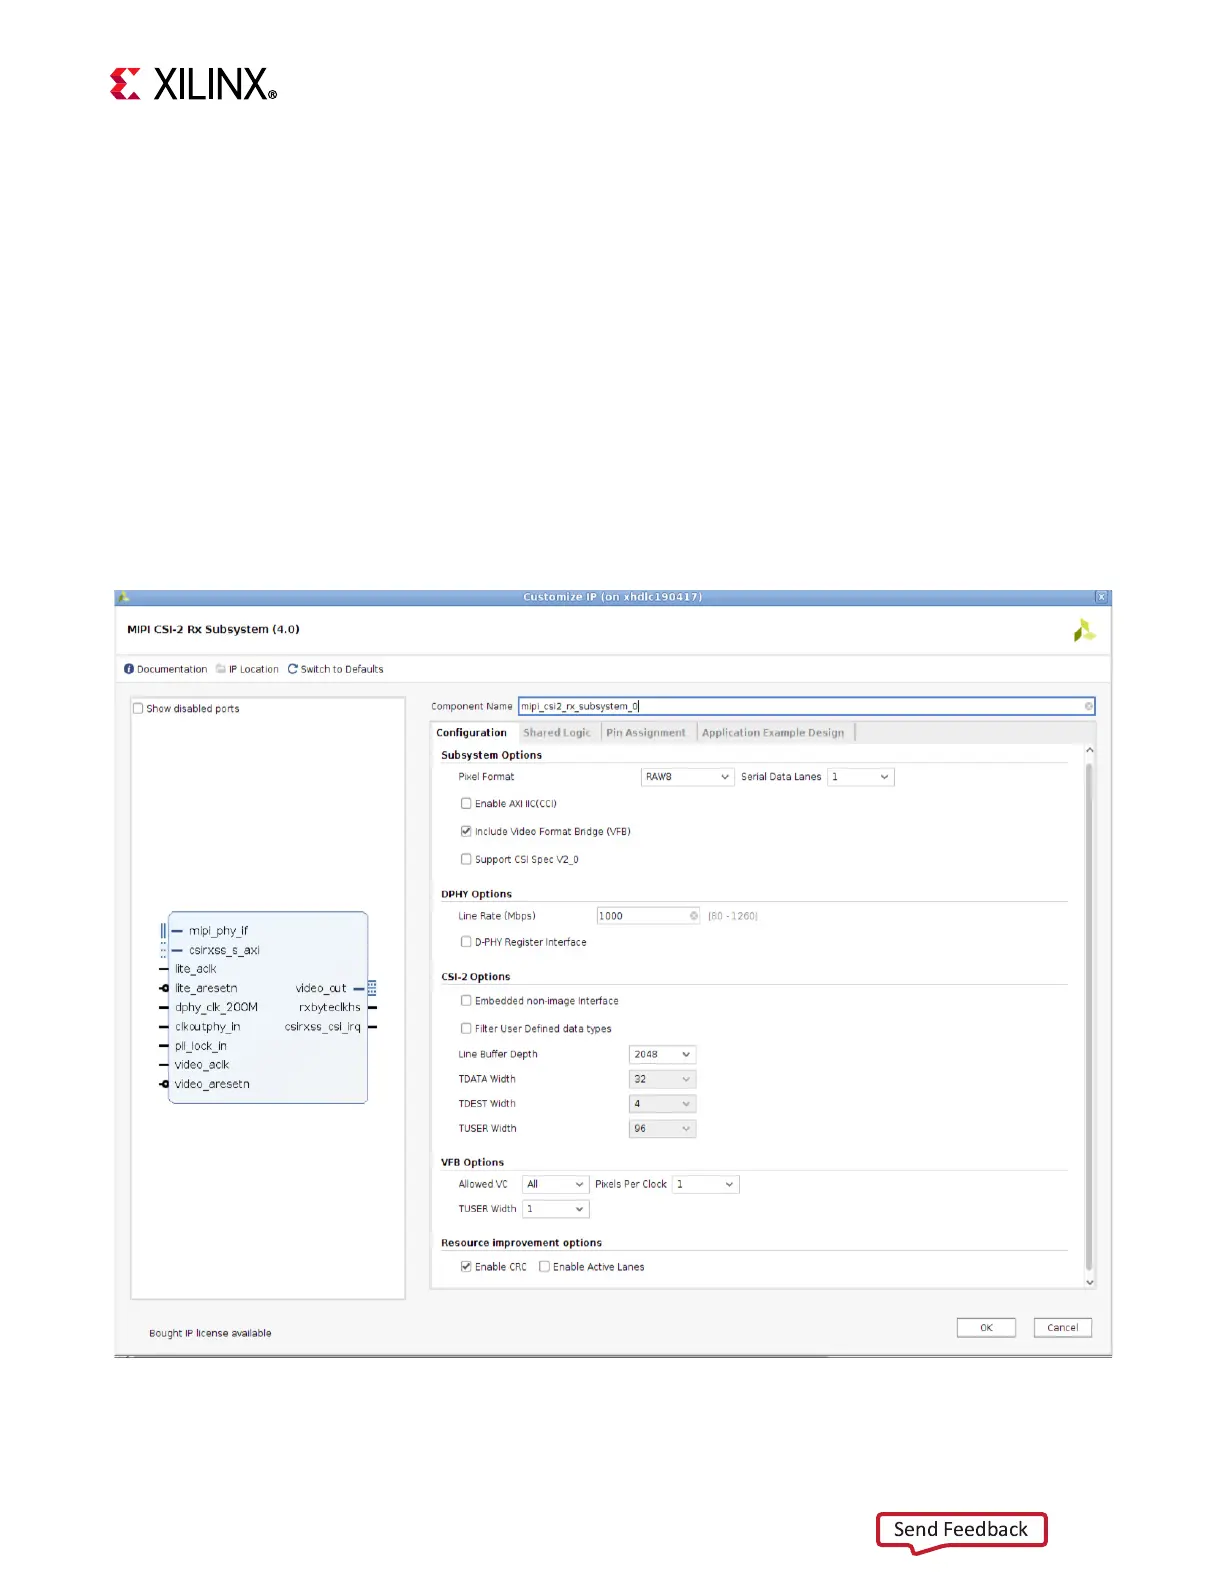Screen dimensions: 1224x1584
Task: Click the lite_aclk port label
Action: [196, 969]
